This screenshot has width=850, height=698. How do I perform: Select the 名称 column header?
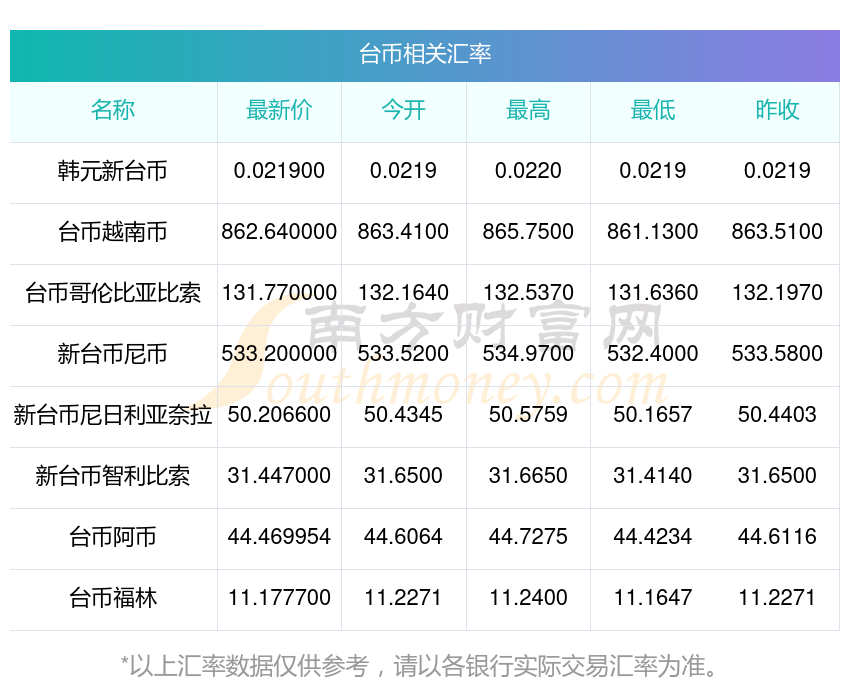click(x=113, y=111)
